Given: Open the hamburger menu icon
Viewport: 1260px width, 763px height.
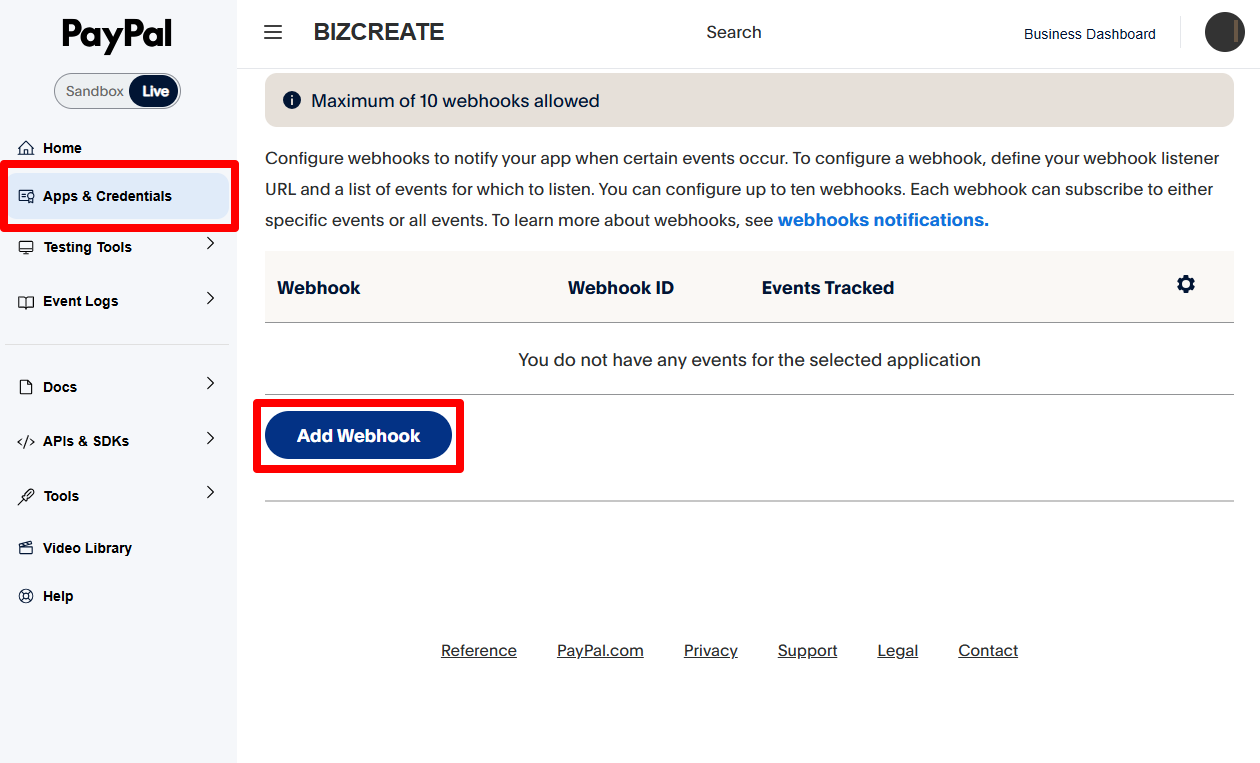Looking at the screenshot, I should 273,33.
